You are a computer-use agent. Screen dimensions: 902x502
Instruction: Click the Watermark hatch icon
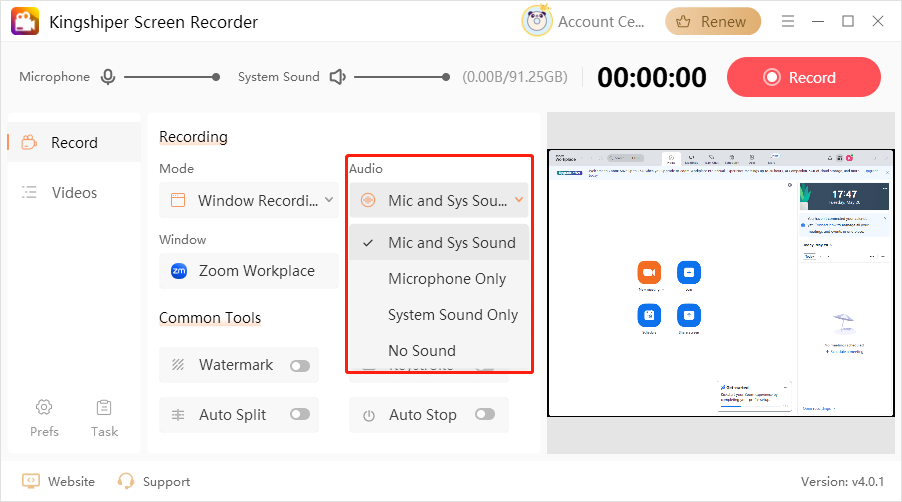[178, 365]
